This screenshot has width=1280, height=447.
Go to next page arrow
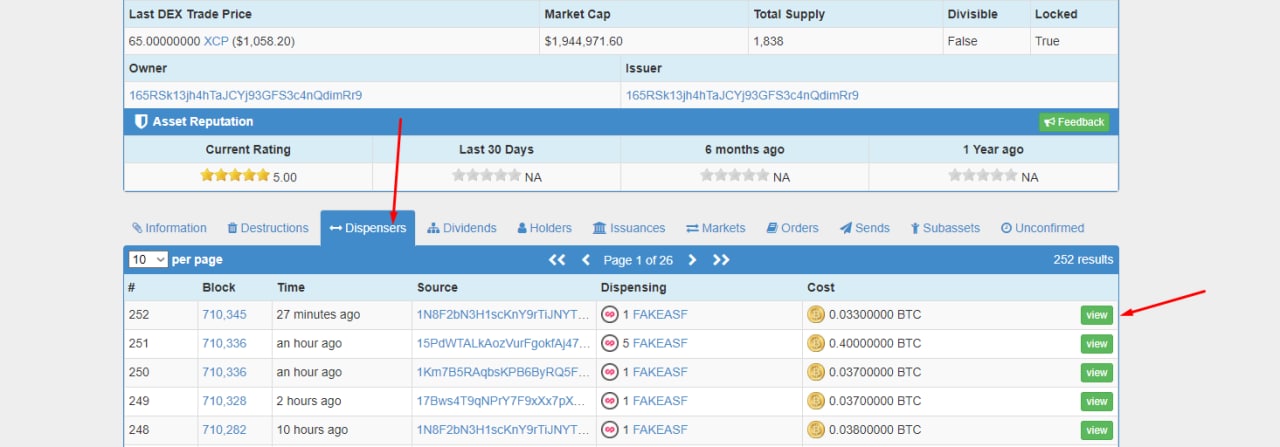click(x=691, y=260)
